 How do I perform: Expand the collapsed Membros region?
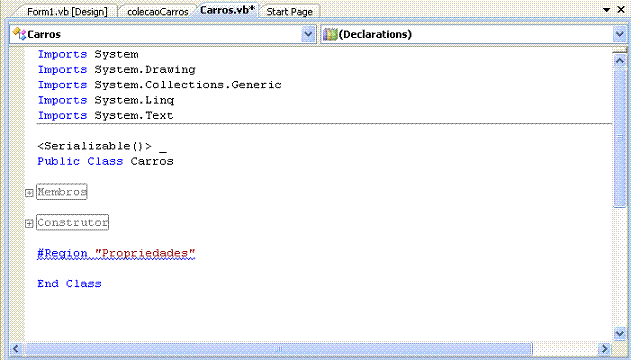tap(29, 193)
